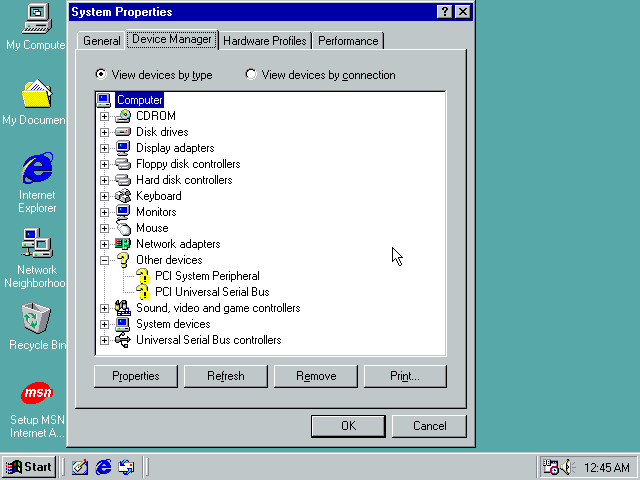Click the Monitors category icon

[123, 212]
